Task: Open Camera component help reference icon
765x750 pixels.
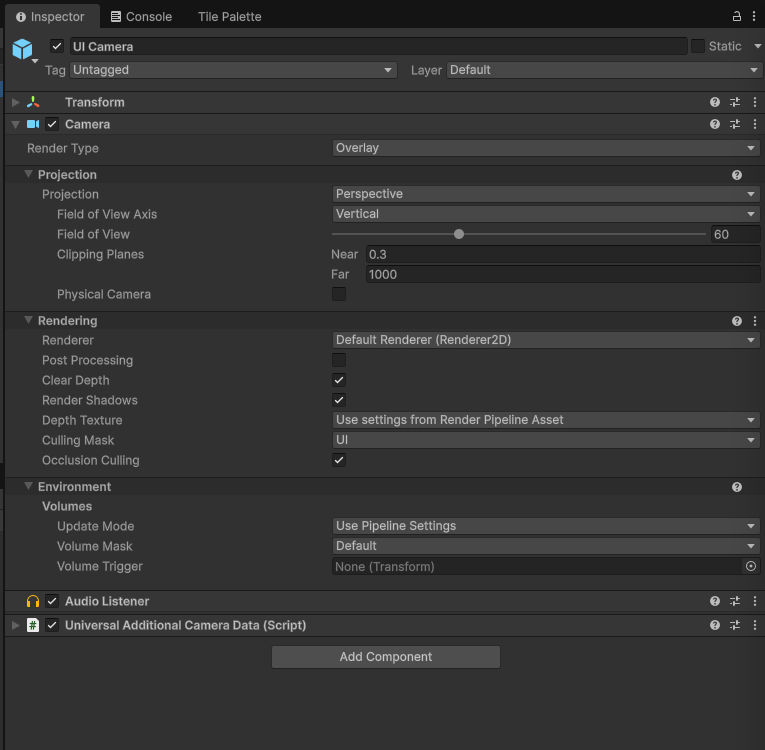Action: 715,125
